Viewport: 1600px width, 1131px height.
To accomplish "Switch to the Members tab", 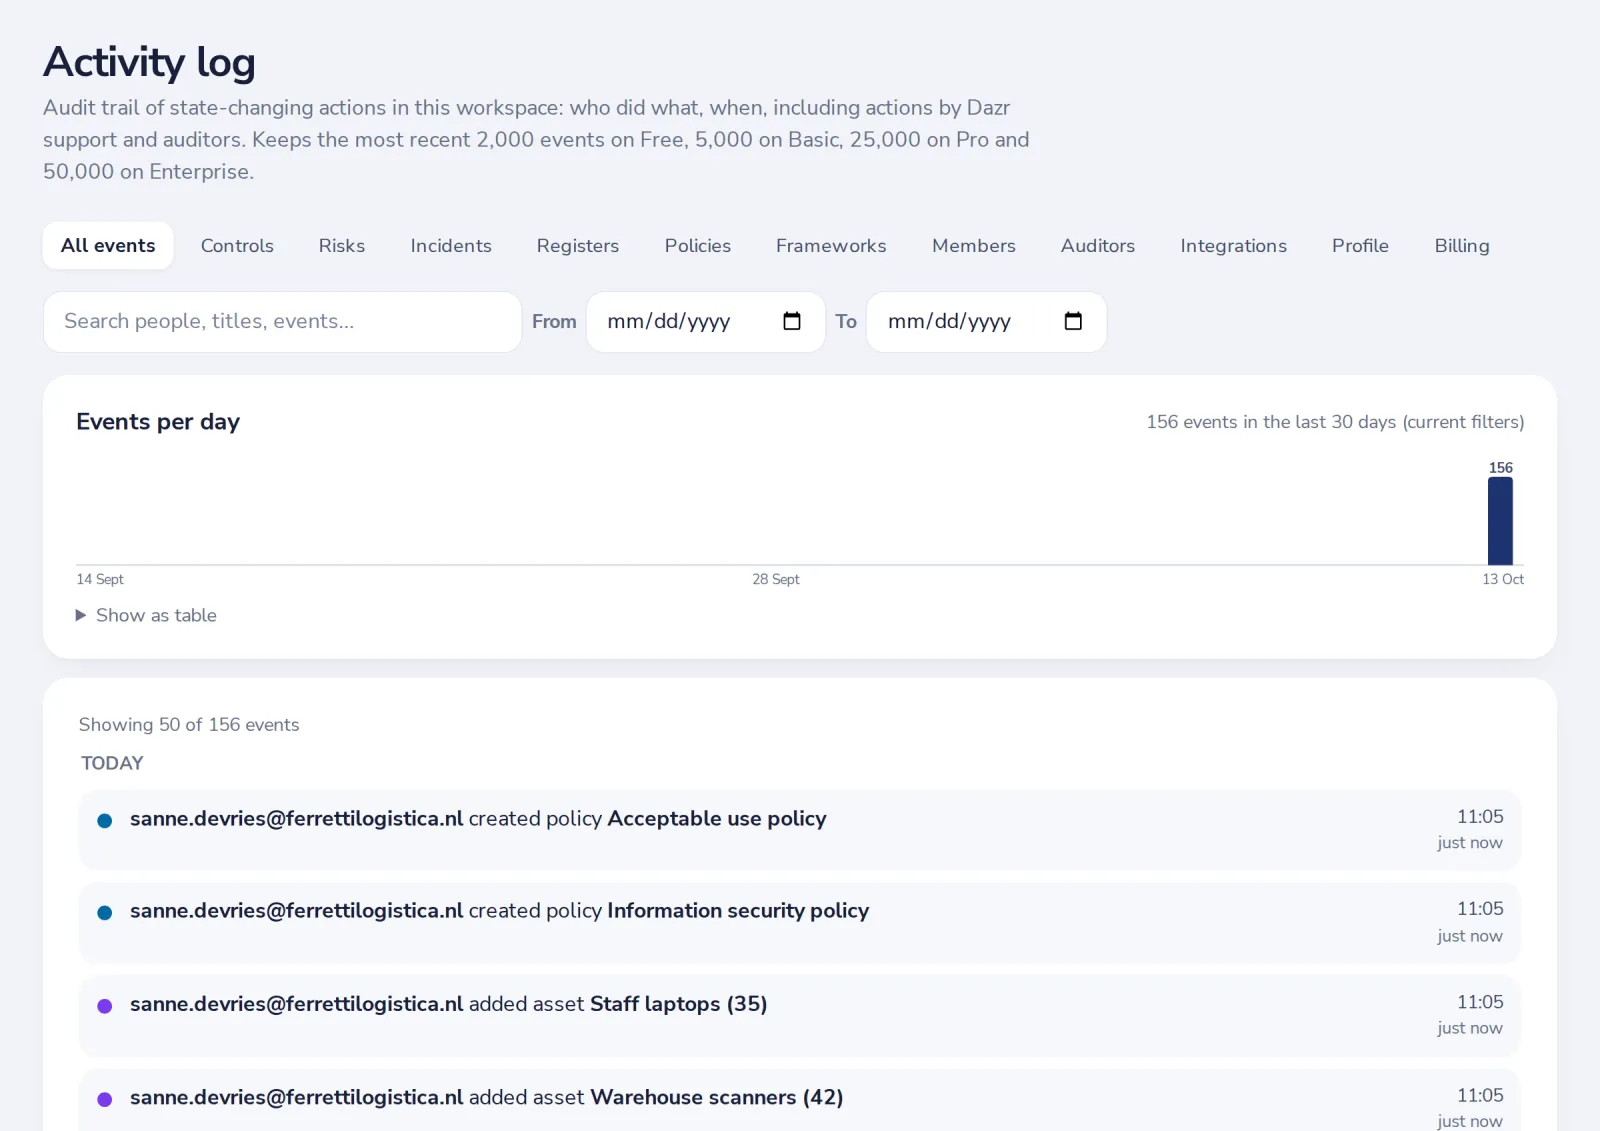I will tap(974, 246).
